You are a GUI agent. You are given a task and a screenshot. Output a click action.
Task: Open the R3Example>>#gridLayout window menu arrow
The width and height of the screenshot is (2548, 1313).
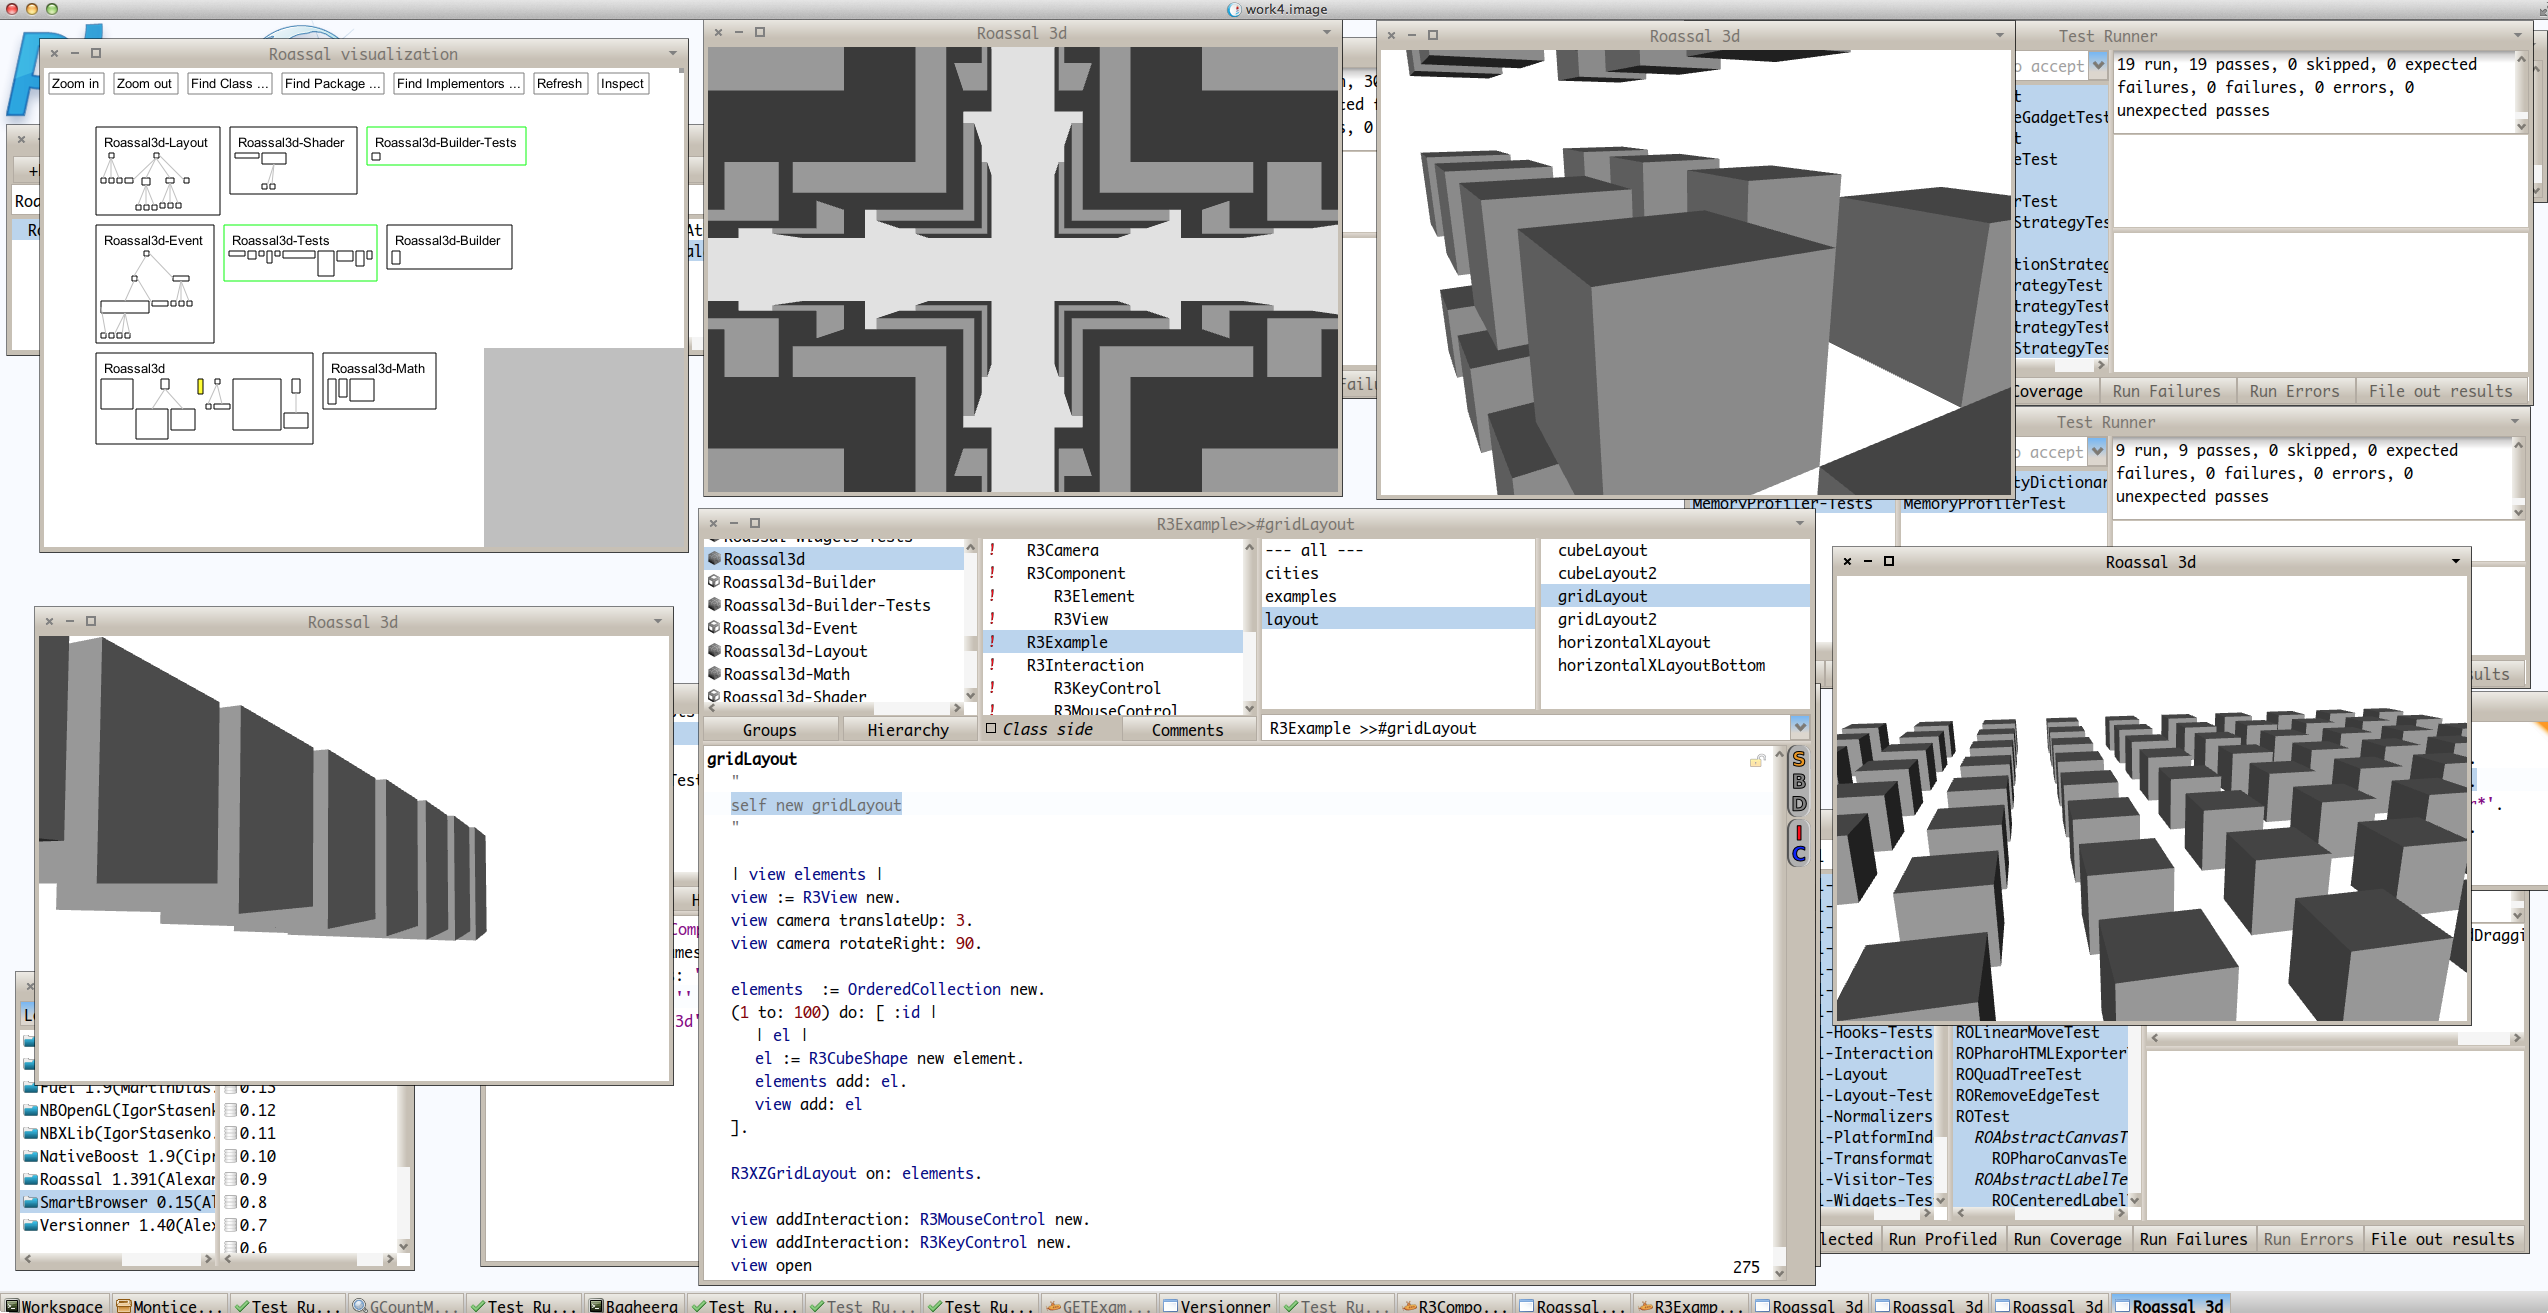coord(1799,523)
